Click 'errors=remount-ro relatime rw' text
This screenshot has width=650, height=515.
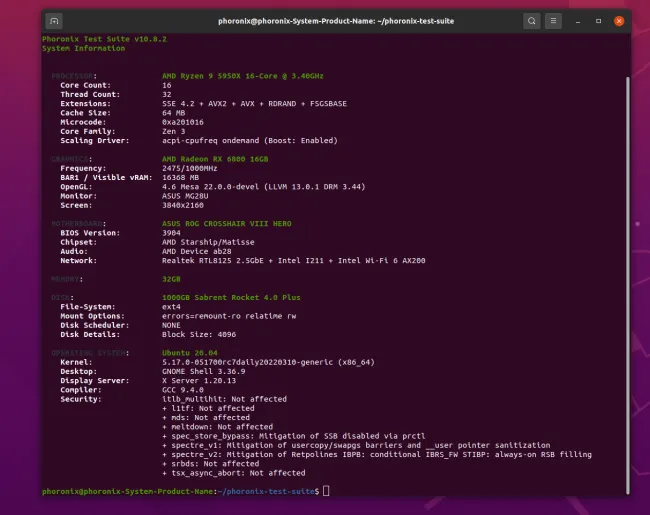click(229, 316)
